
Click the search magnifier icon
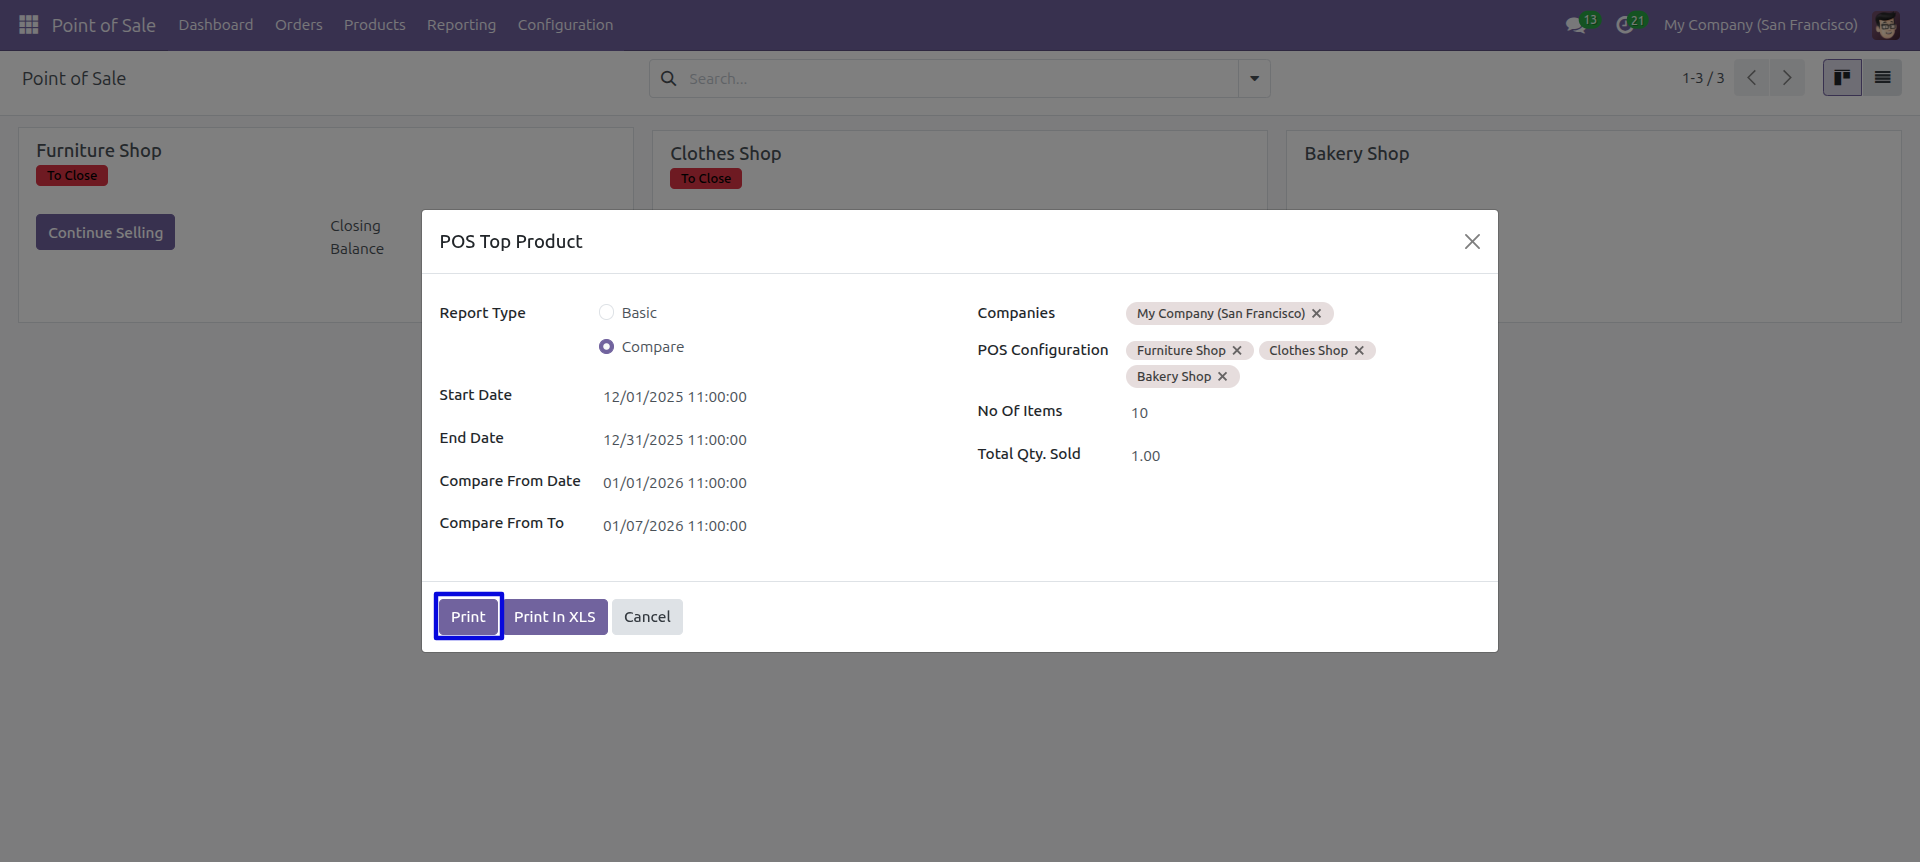pos(669,78)
